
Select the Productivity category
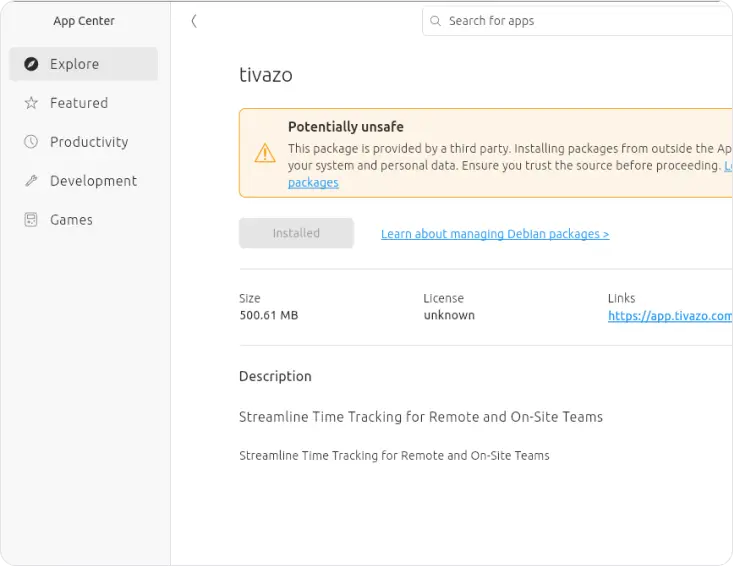click(x=83, y=142)
